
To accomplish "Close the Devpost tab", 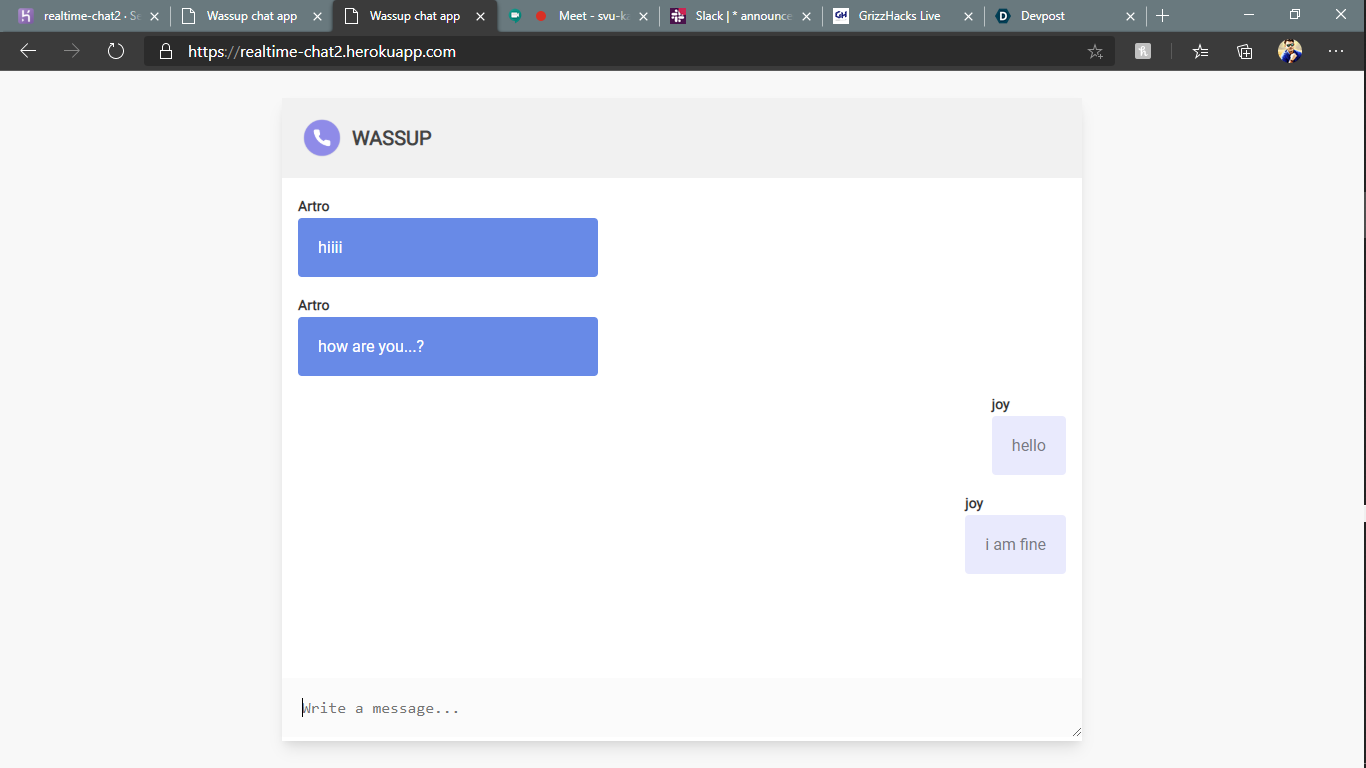I will pos(1131,16).
